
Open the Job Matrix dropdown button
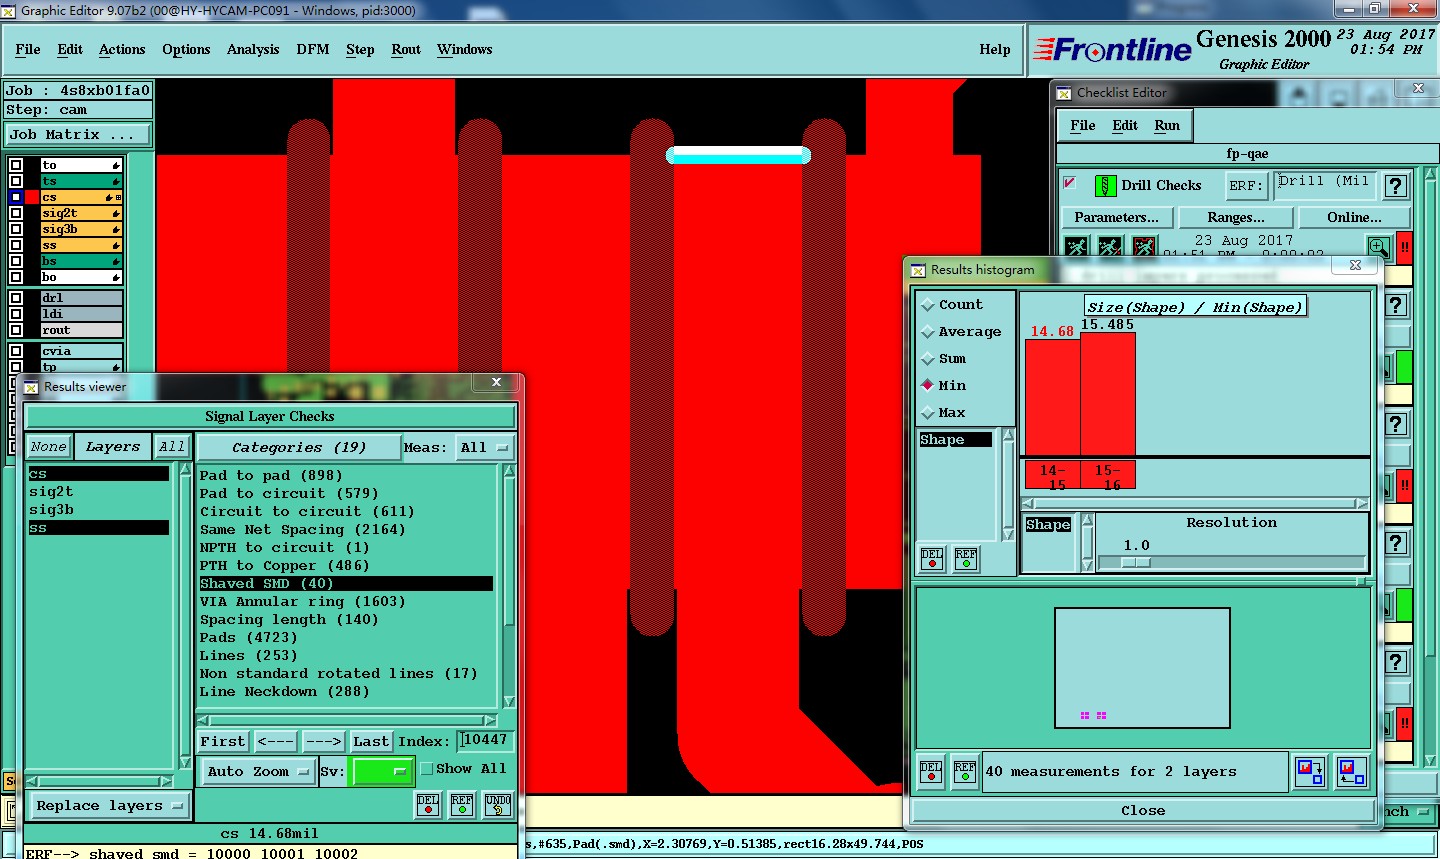coord(78,134)
